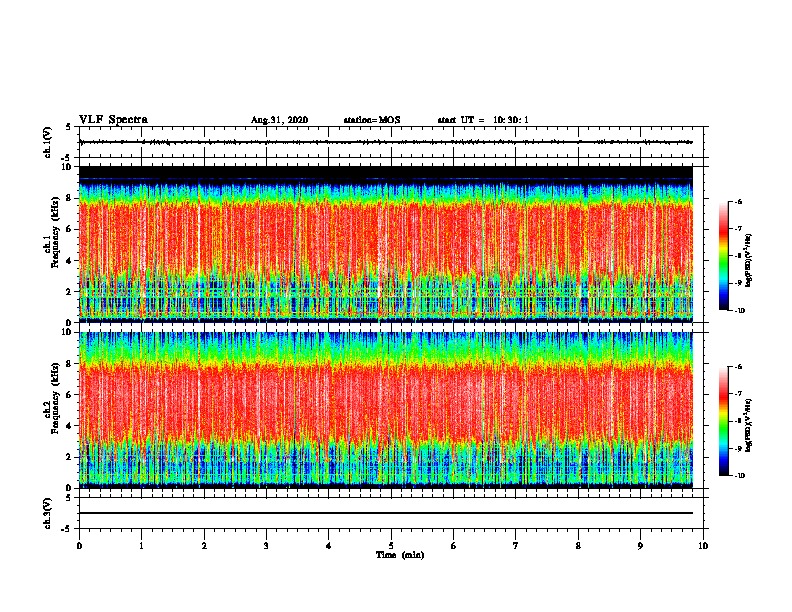Click time axis tick label "5"

(391, 546)
